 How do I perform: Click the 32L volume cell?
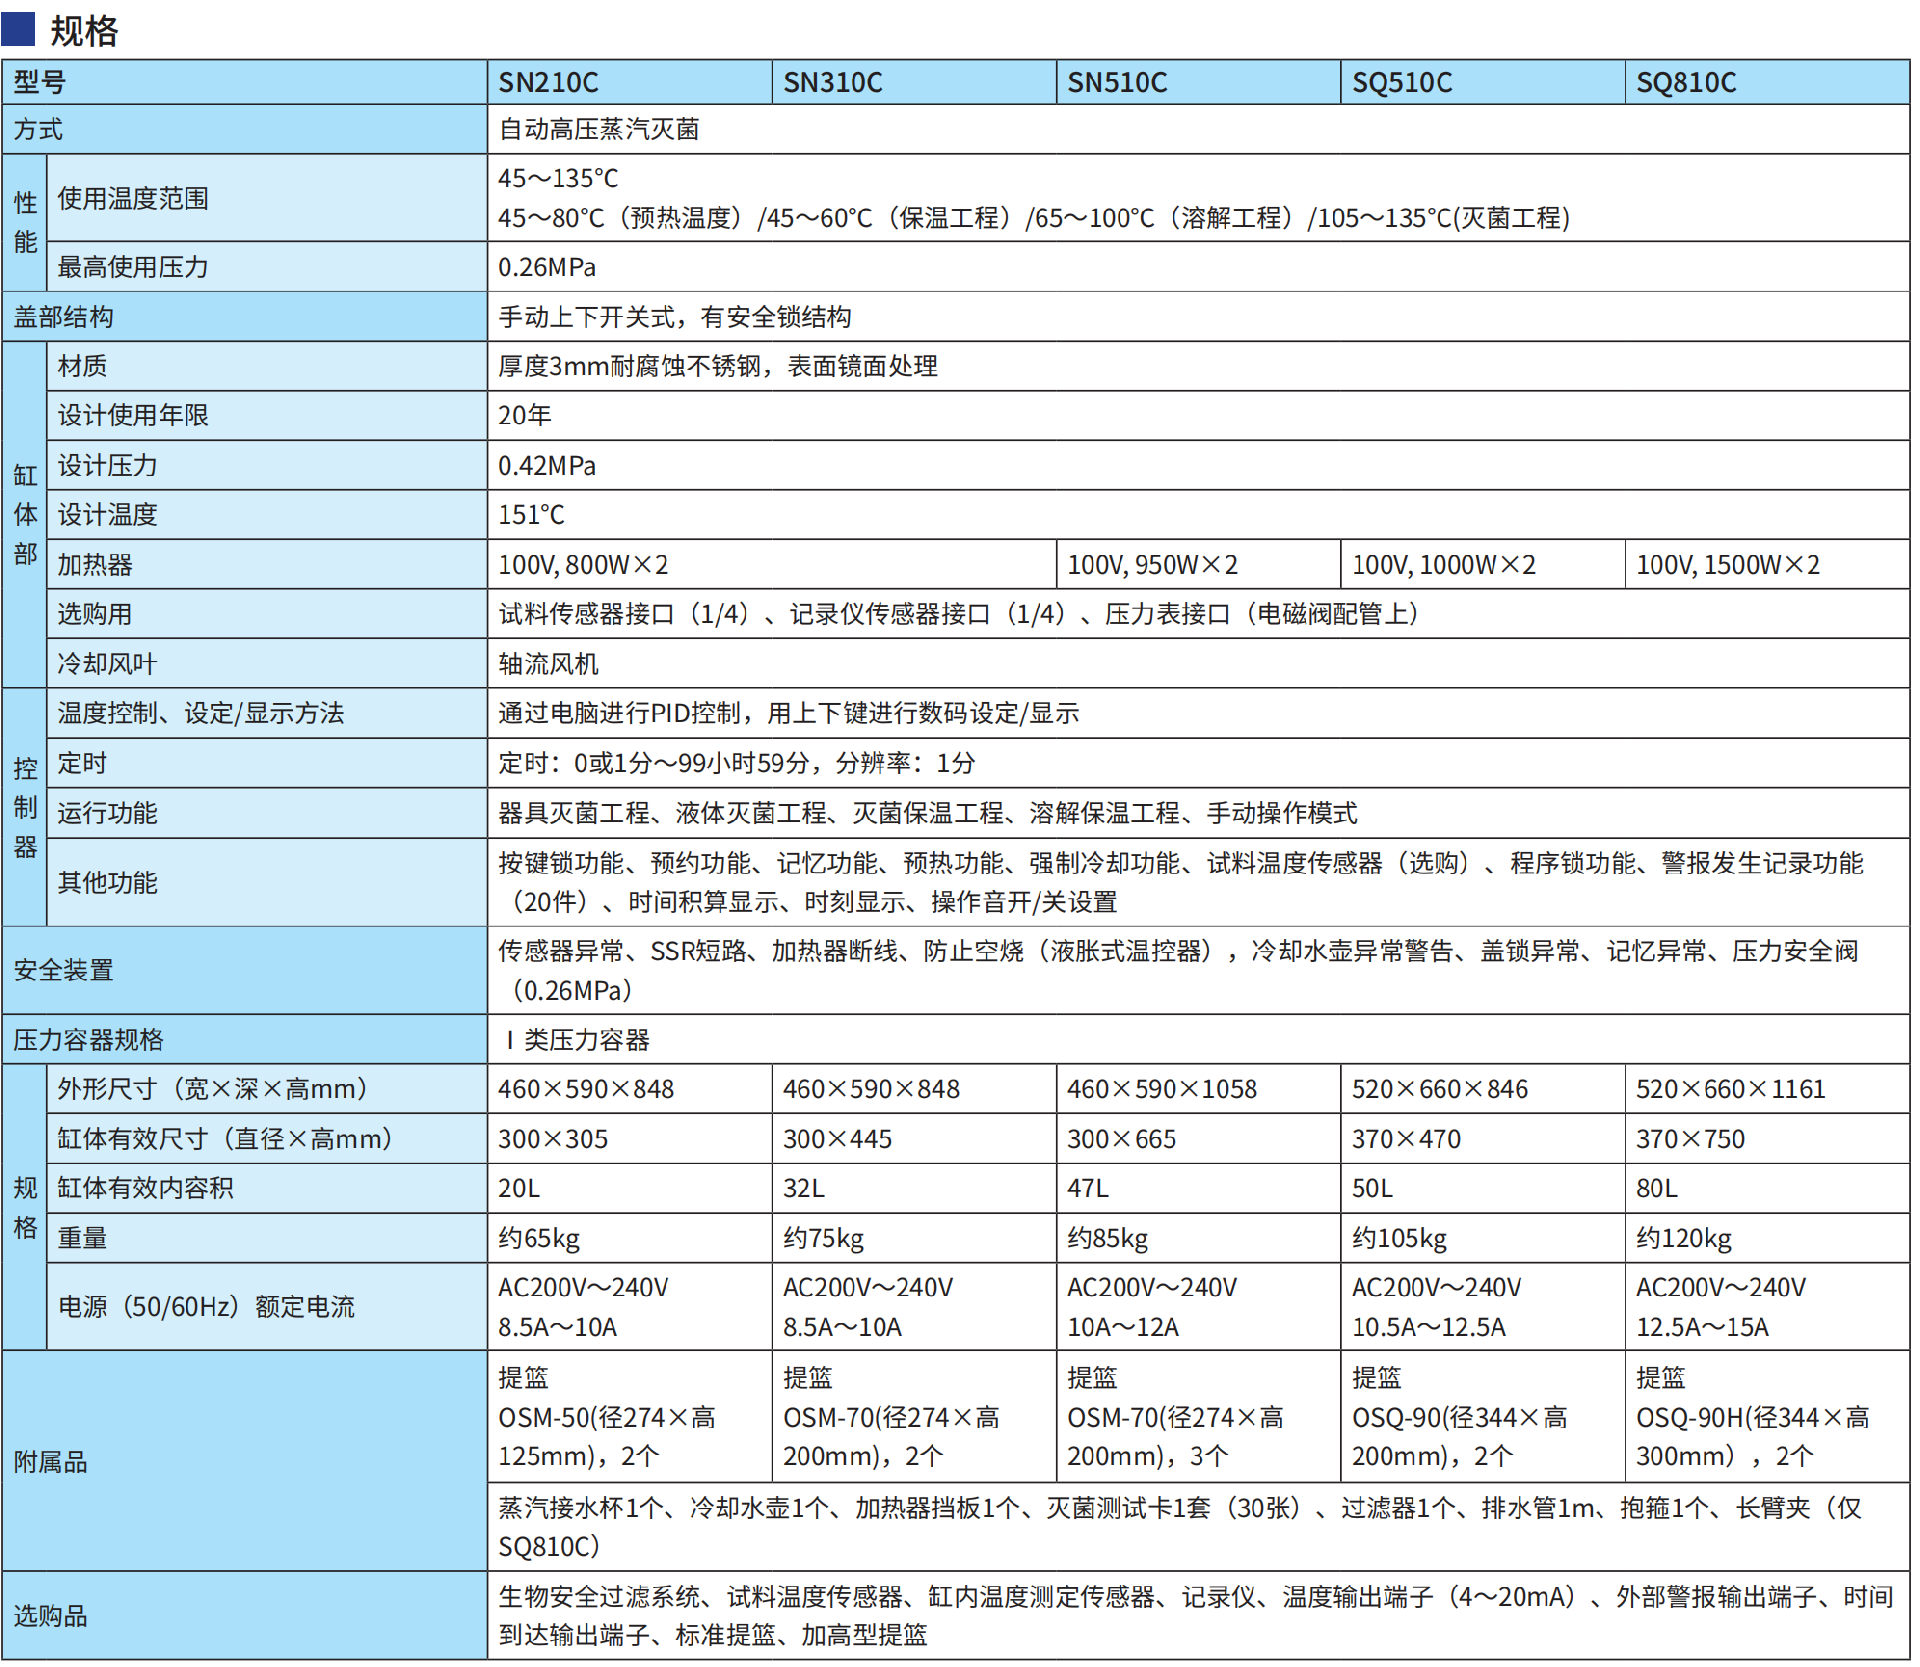(913, 1188)
